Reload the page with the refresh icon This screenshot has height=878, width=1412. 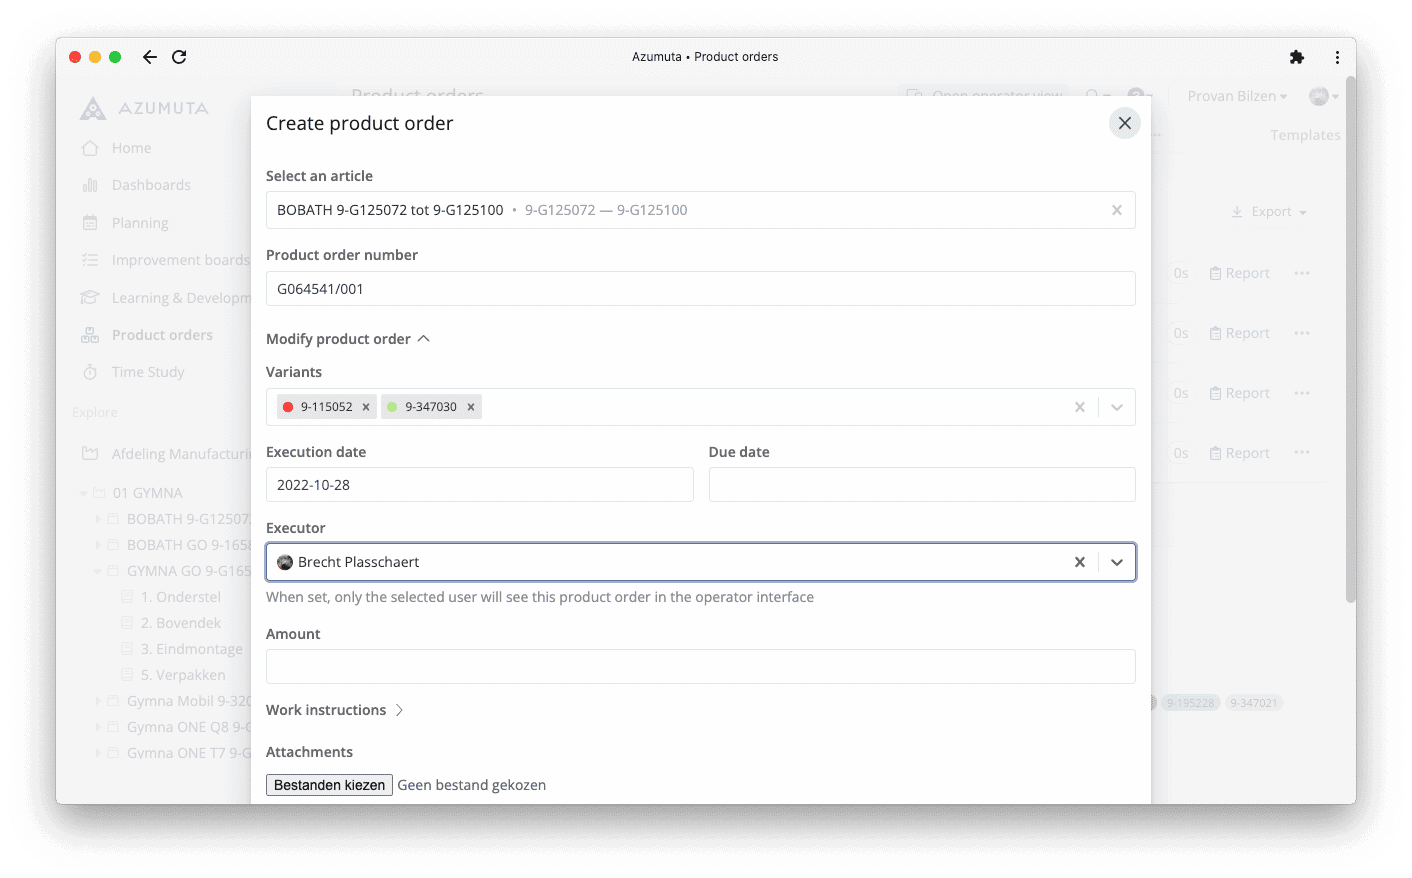click(x=179, y=57)
